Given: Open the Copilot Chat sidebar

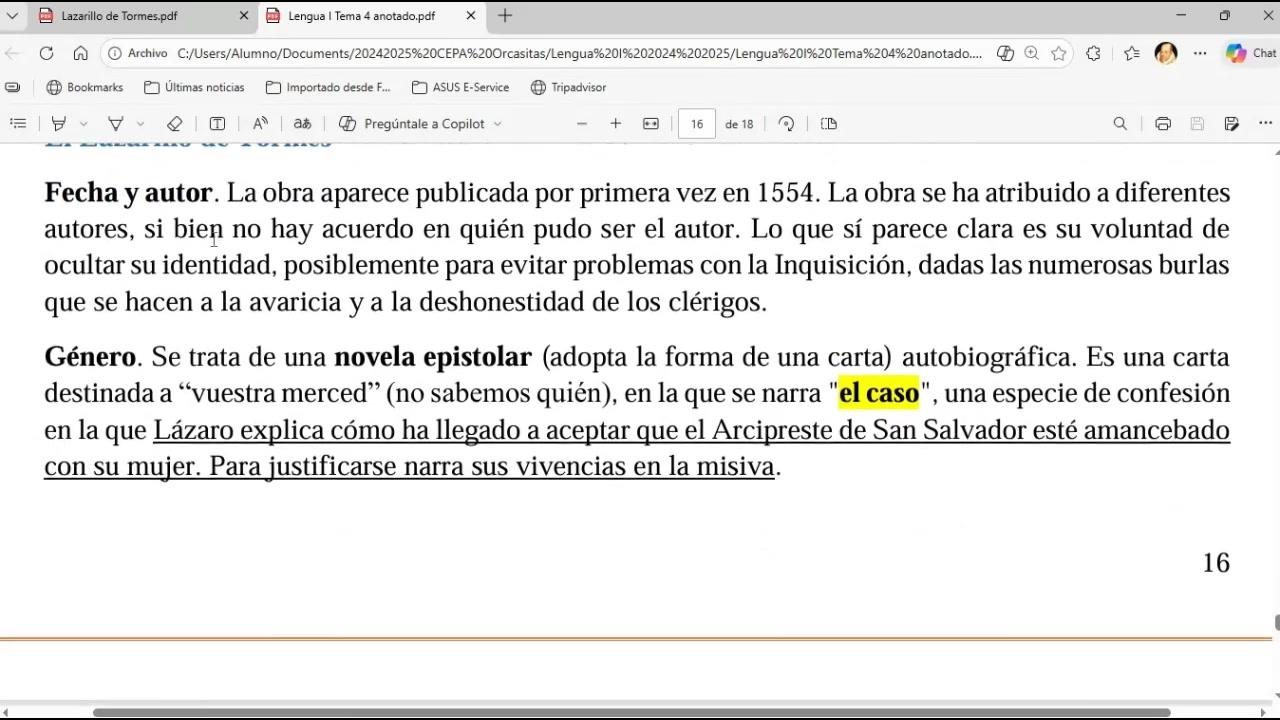Looking at the screenshot, I should [x=1251, y=54].
